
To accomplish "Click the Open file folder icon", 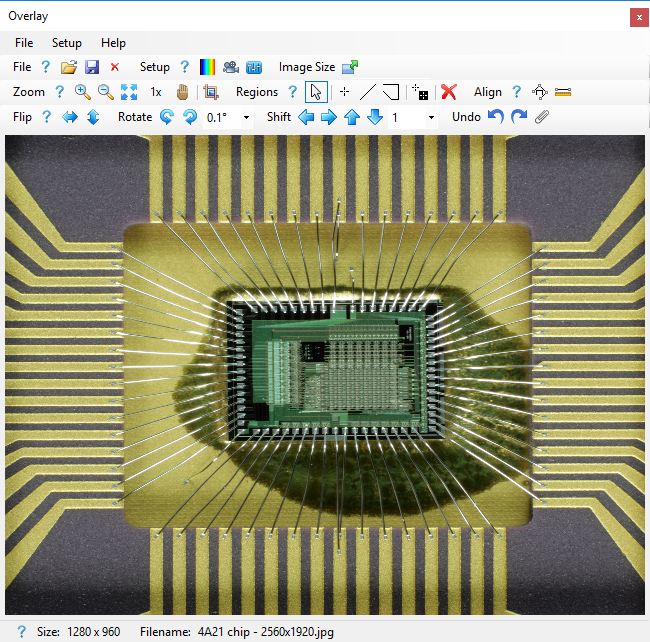I will 69,67.
